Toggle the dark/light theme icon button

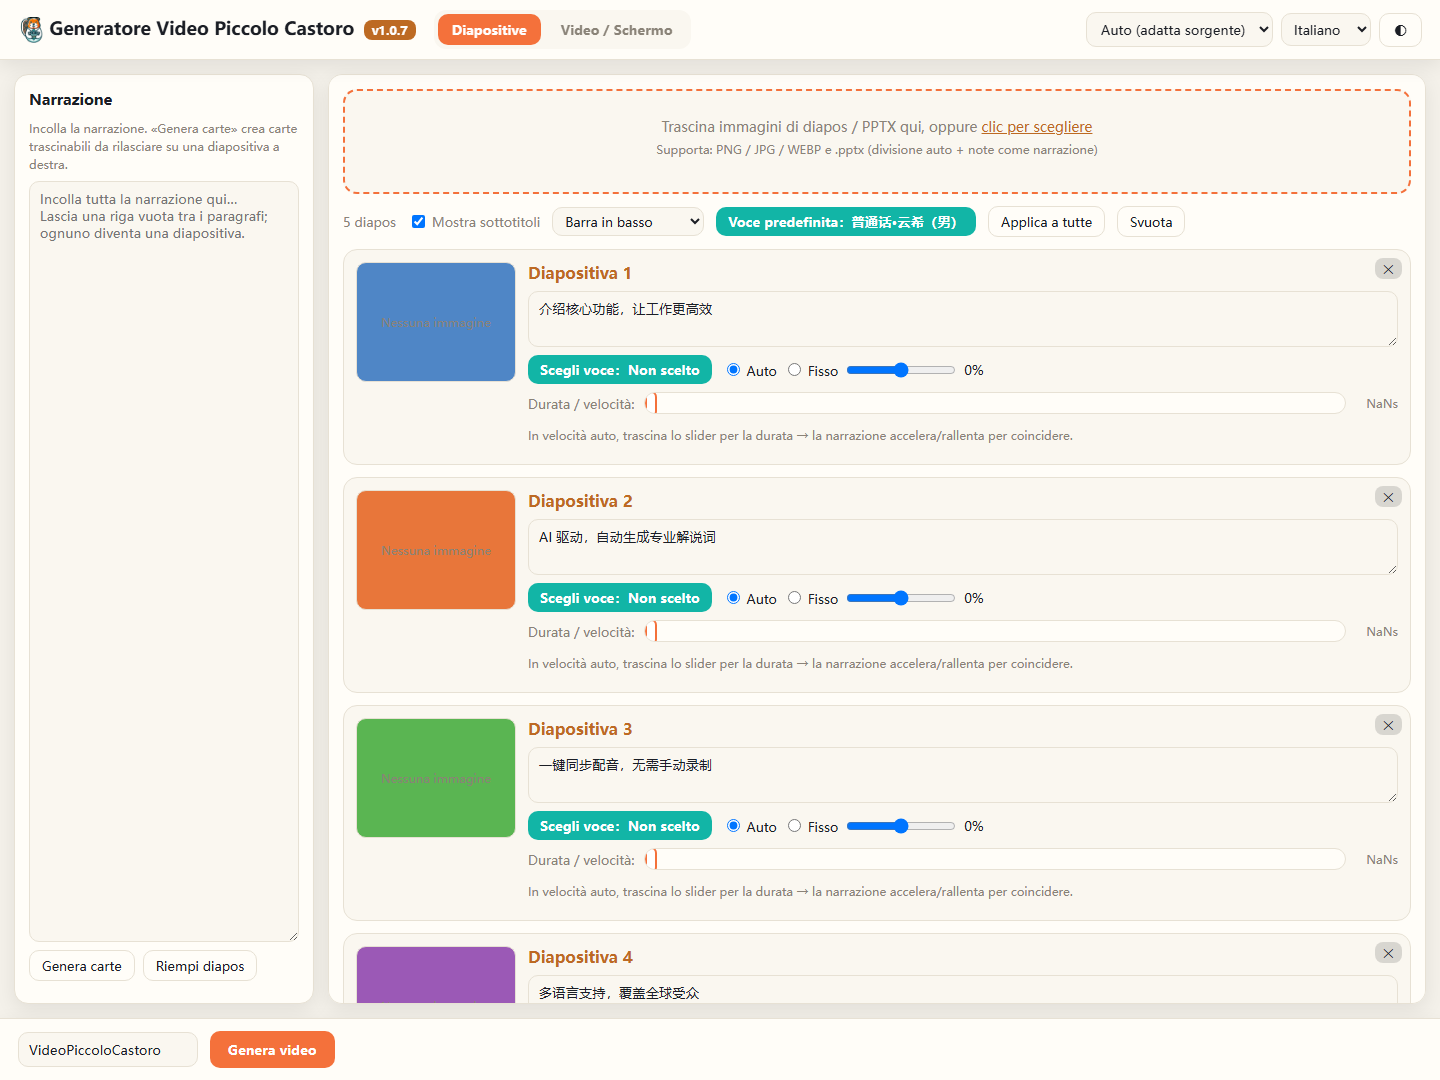click(x=1400, y=30)
